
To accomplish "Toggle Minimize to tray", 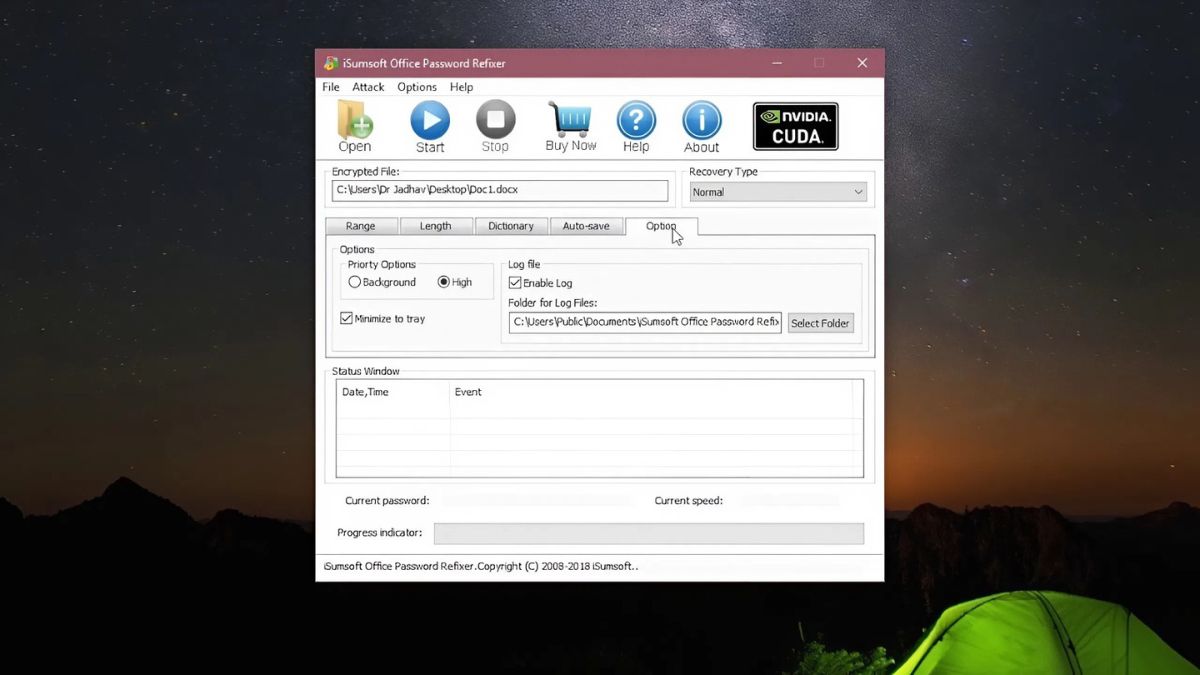I will 346,318.
